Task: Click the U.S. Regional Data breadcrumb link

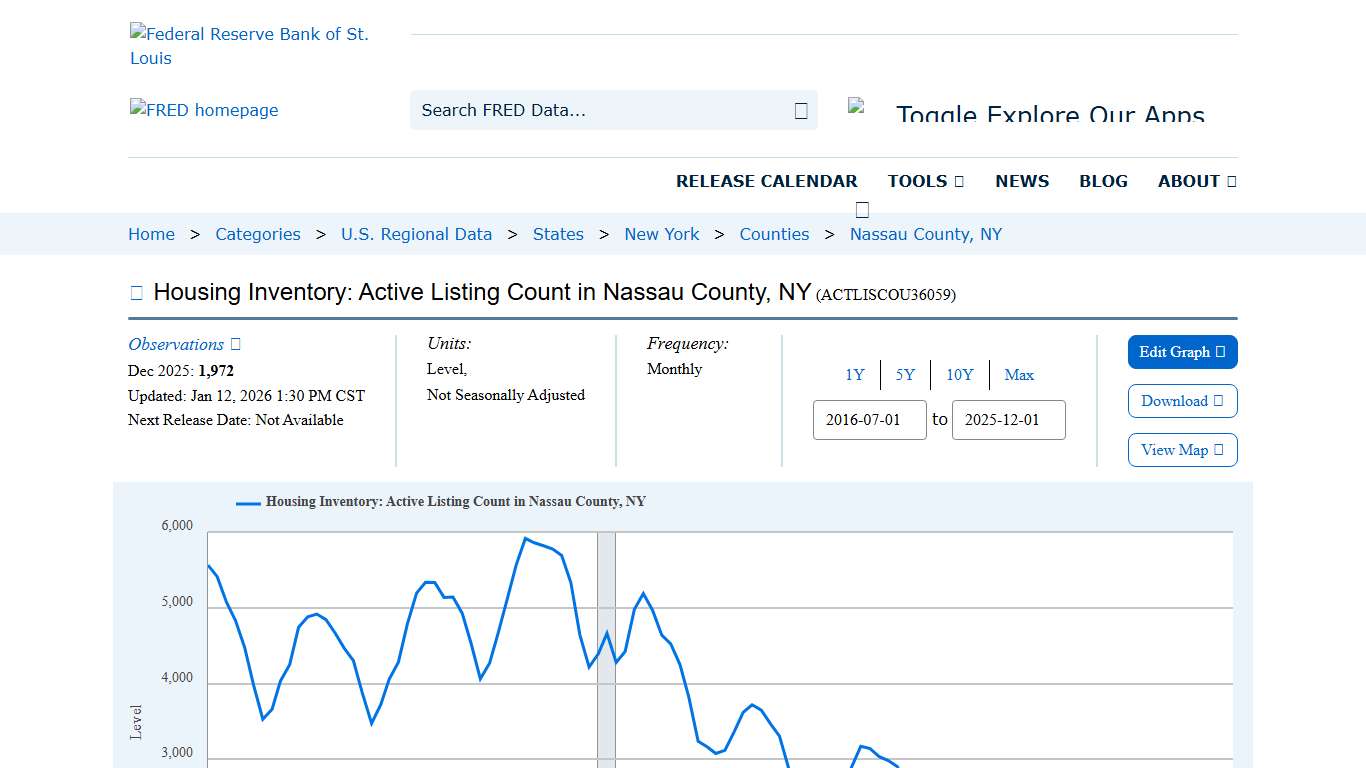Action: tap(417, 234)
